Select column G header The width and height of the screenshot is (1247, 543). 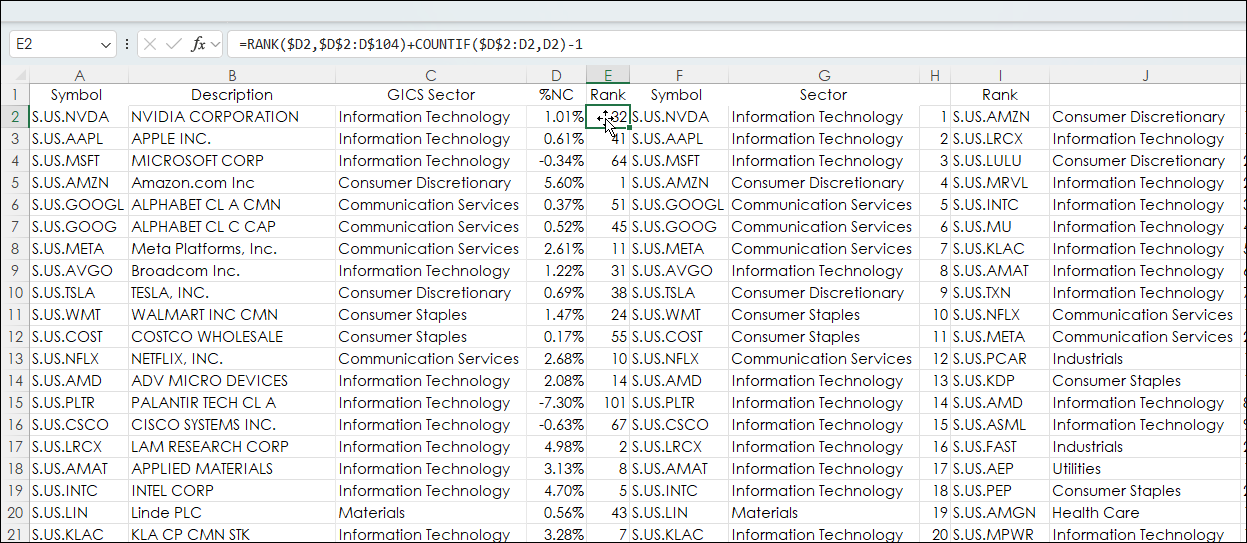[x=823, y=75]
